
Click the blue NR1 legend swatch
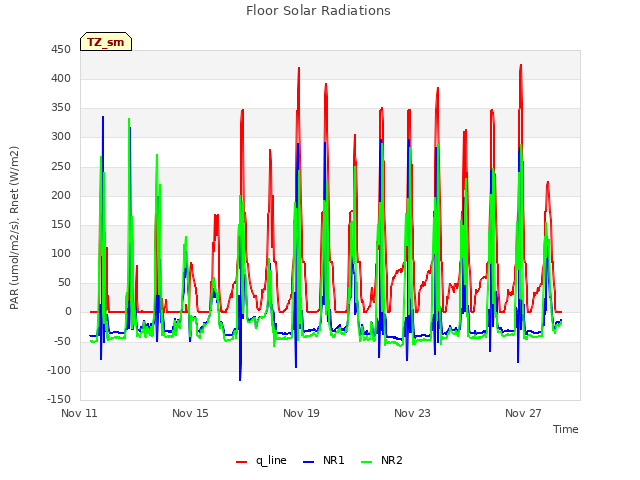coord(309,462)
